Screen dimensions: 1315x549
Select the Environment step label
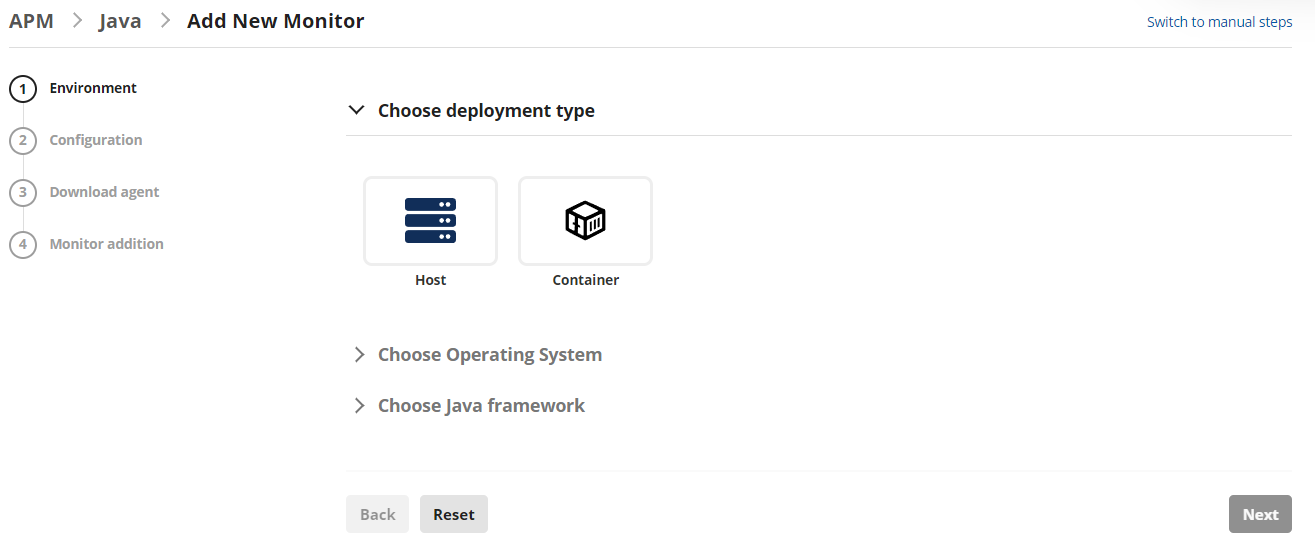pos(93,88)
